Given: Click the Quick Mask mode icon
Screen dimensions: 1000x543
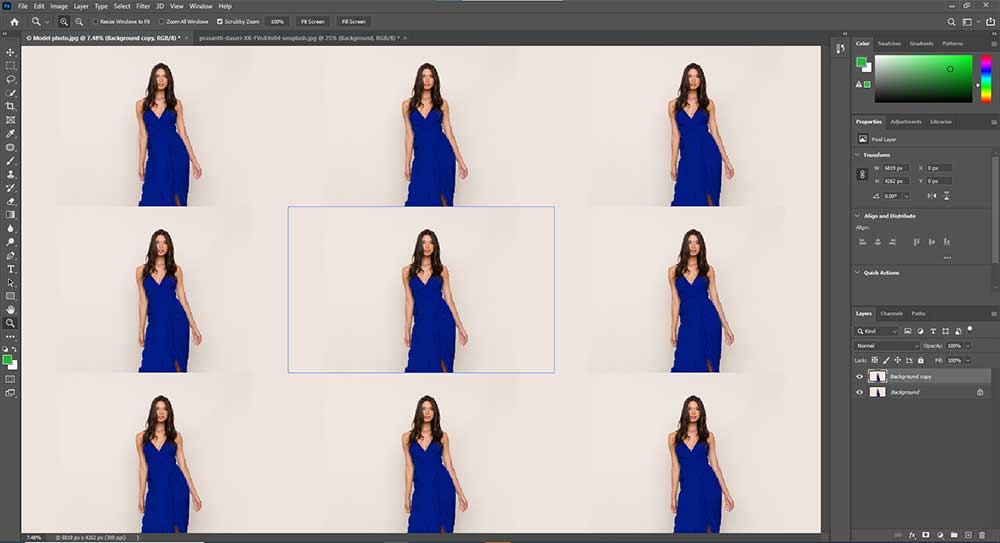Looking at the screenshot, I should [x=10, y=379].
